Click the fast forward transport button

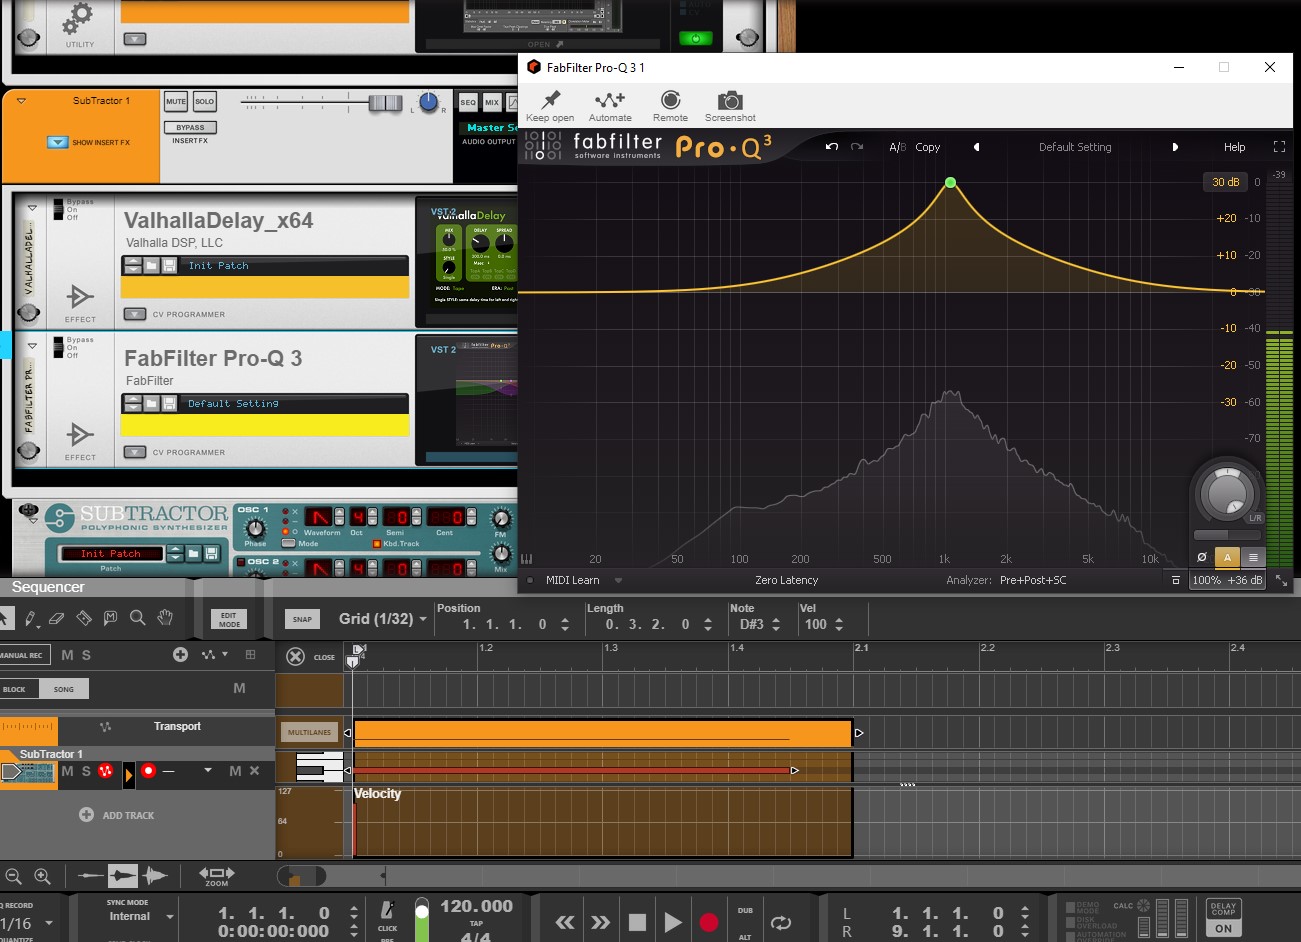(600, 922)
